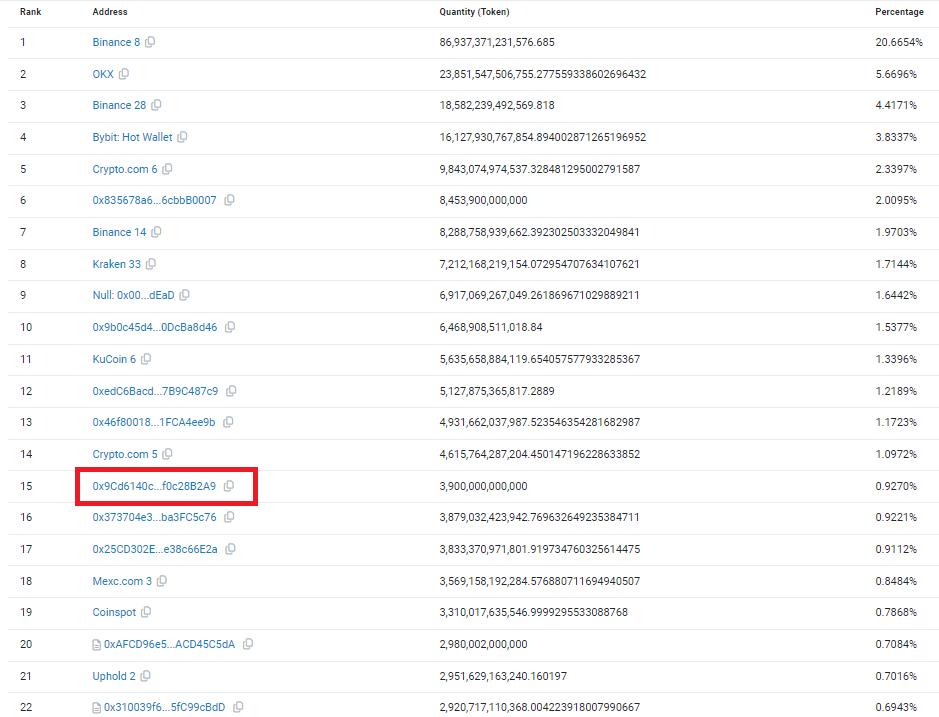Open address 0x835678a6...6cbbB0007

(x=155, y=200)
